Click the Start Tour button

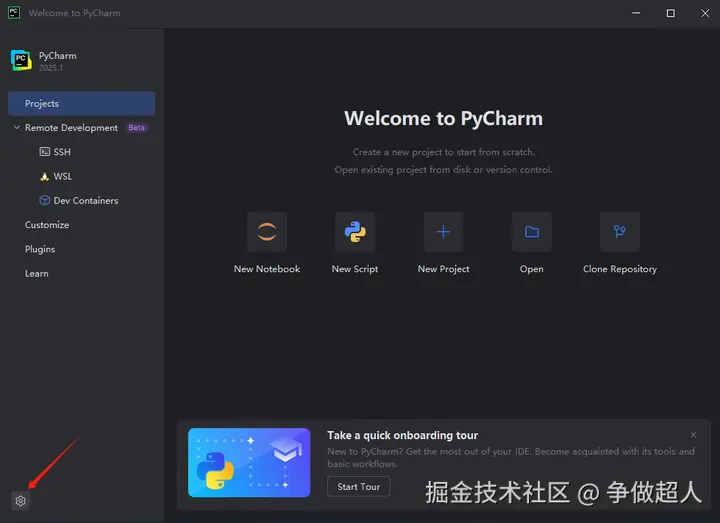(x=359, y=487)
